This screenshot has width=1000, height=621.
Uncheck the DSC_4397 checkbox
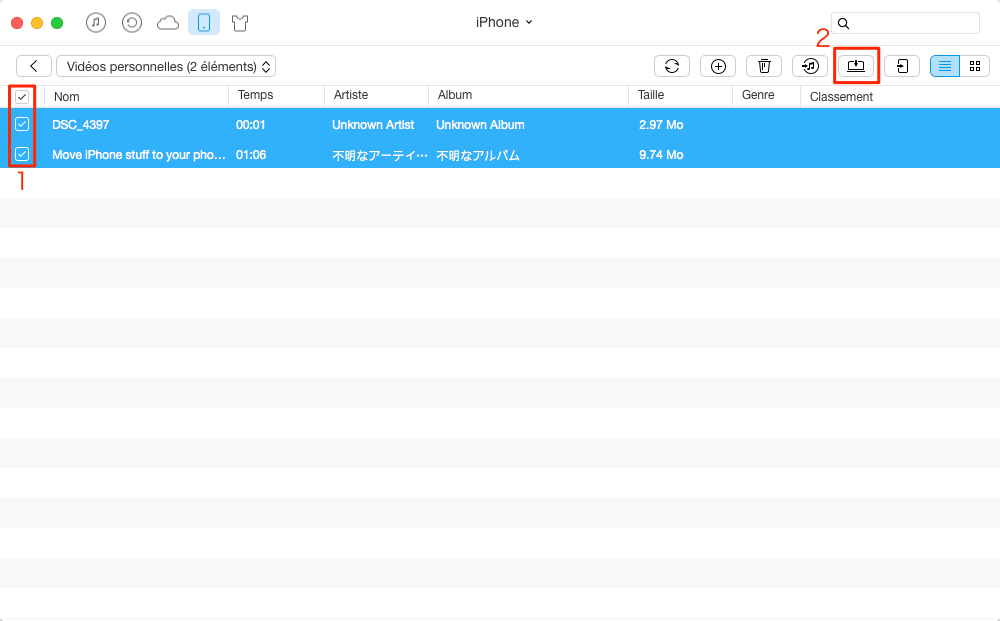(22, 124)
